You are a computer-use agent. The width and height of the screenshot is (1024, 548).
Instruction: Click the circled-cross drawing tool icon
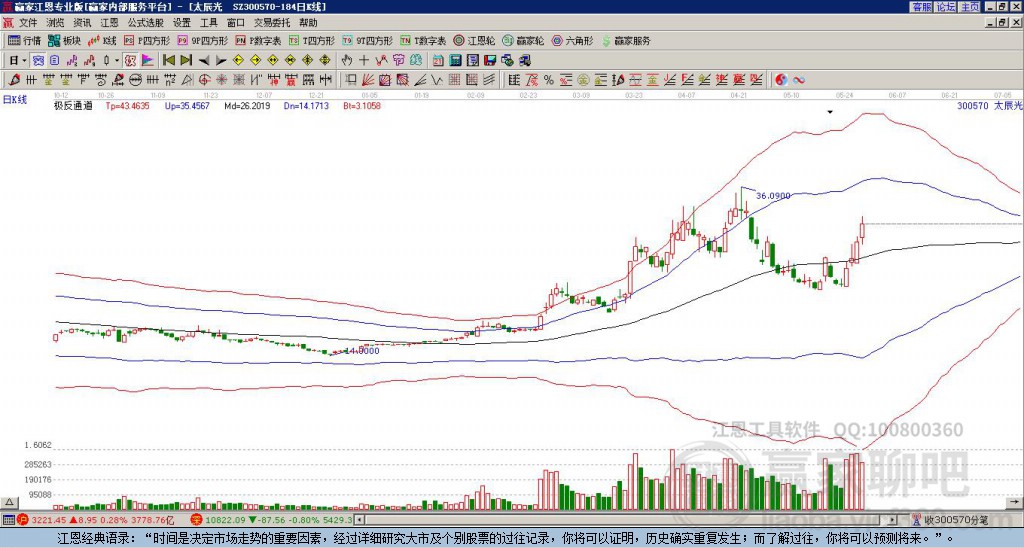coord(204,80)
